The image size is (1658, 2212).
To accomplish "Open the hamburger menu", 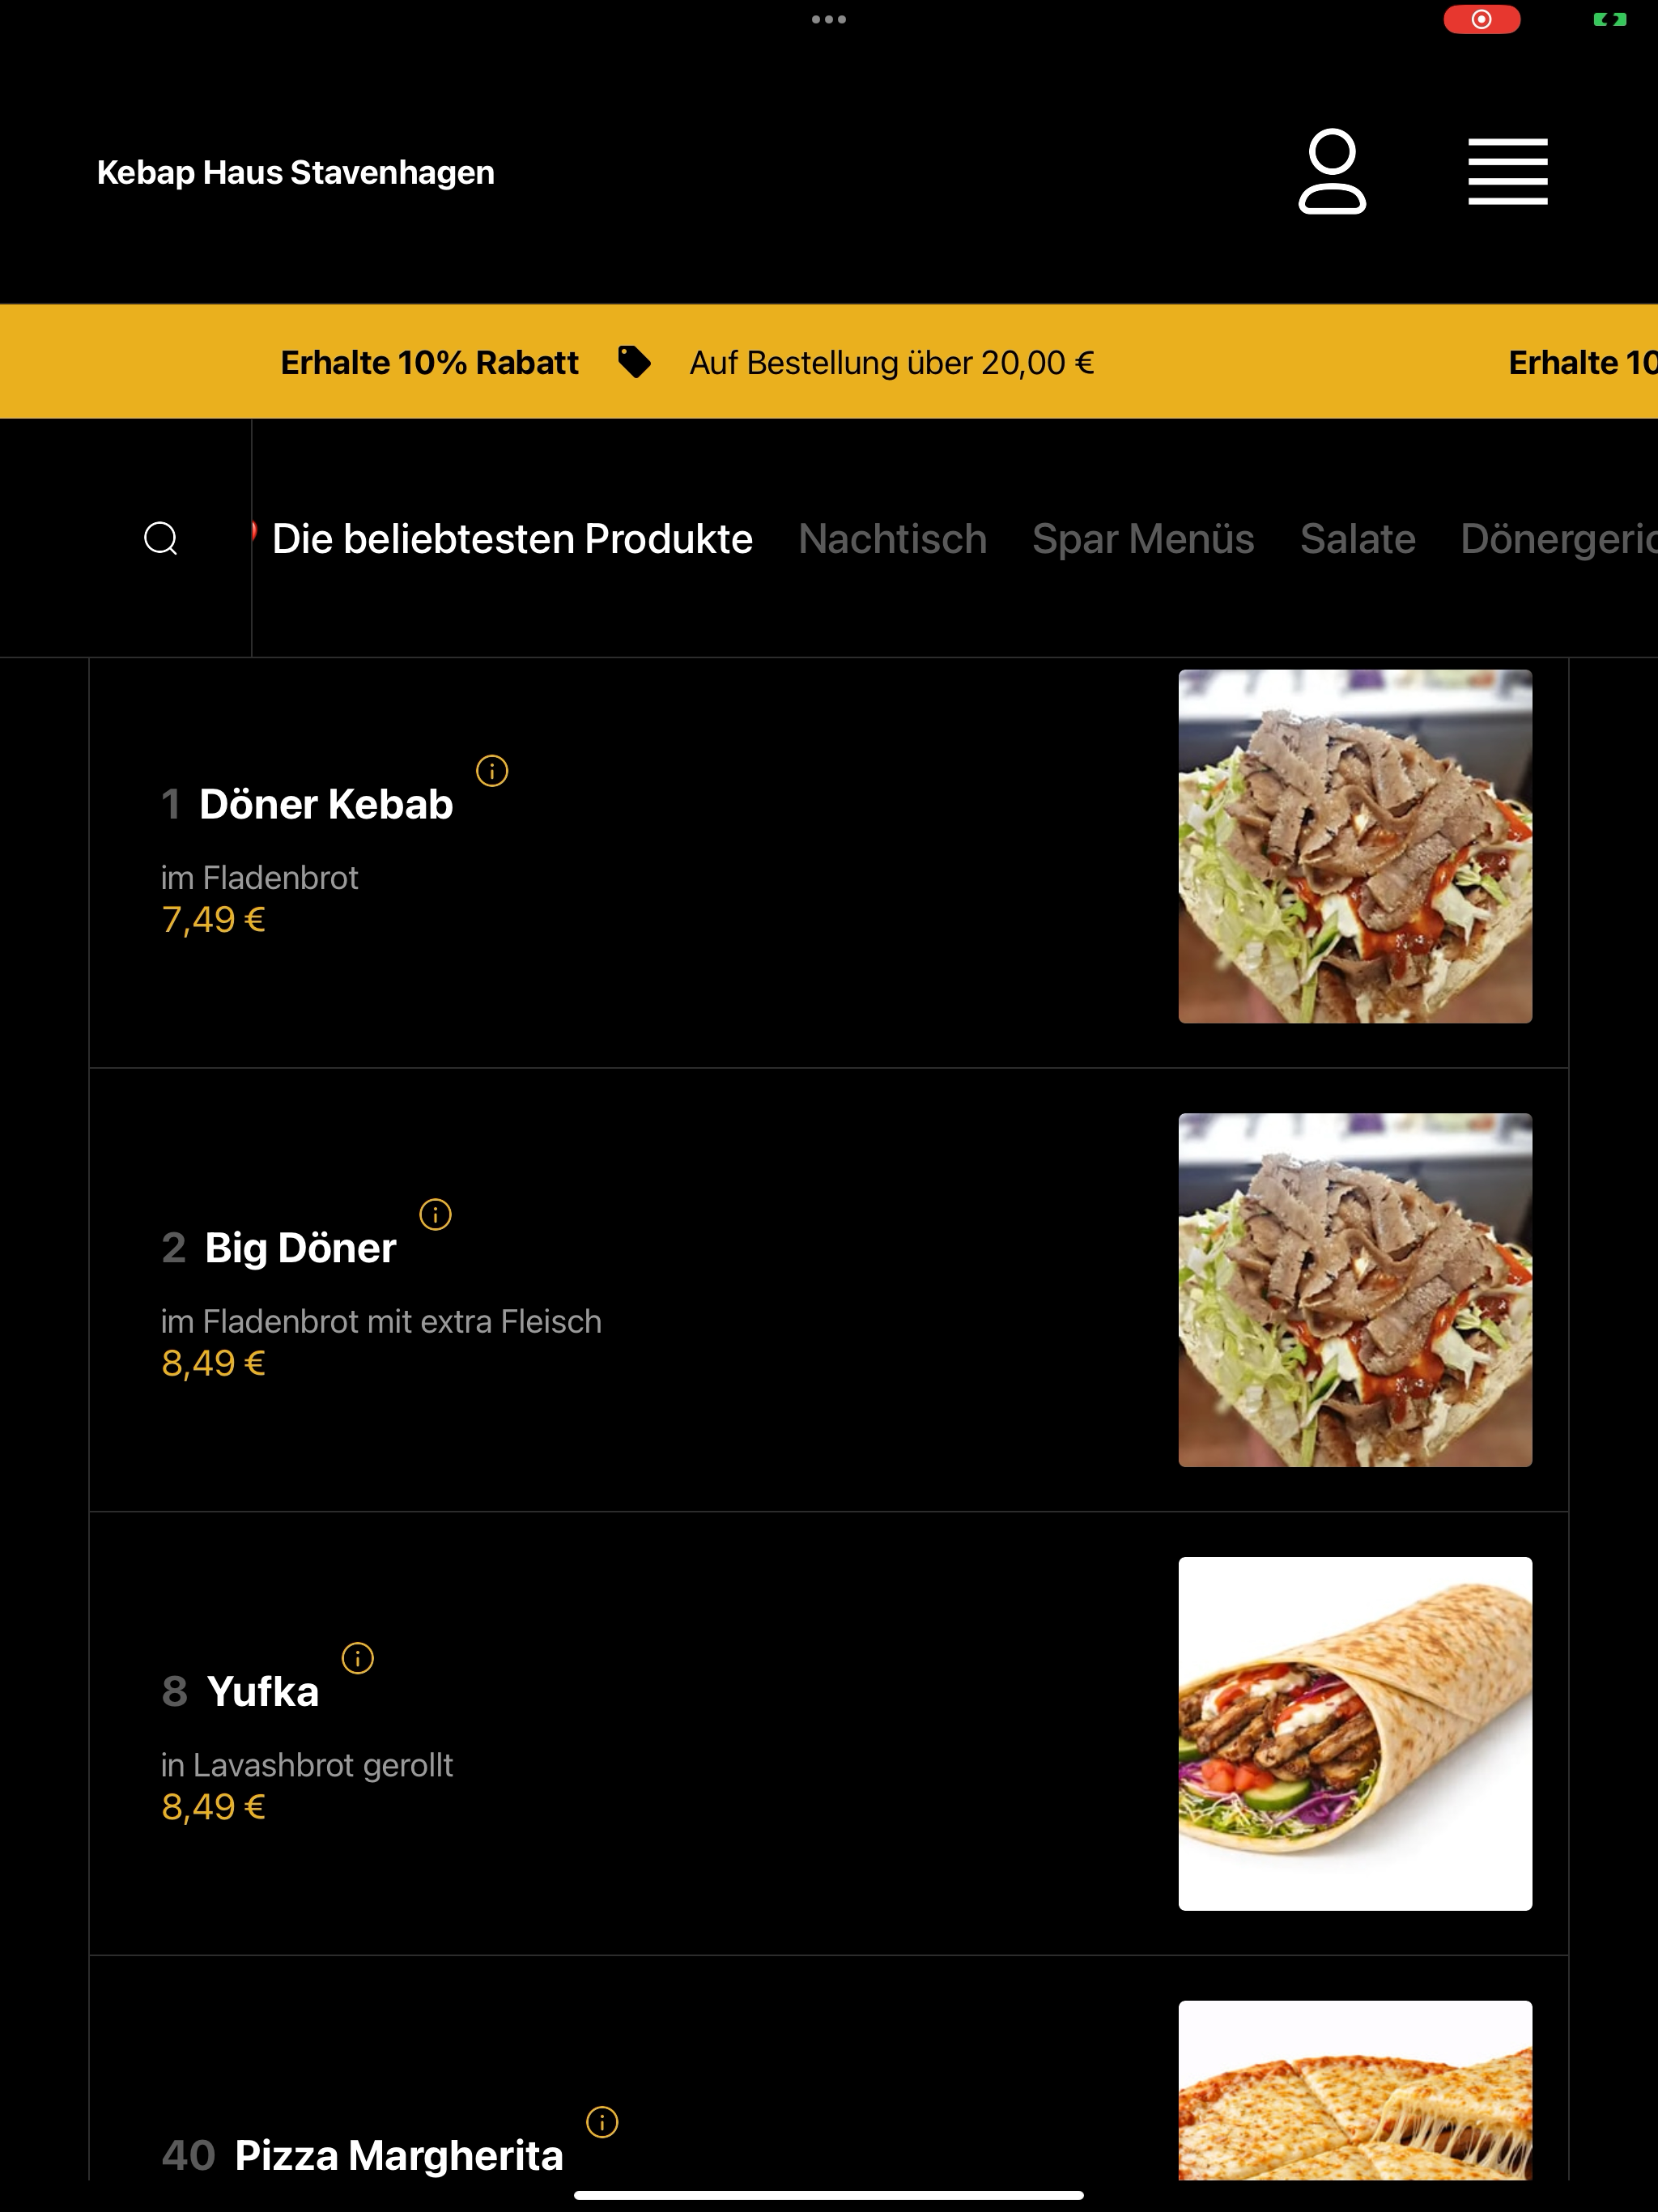I will tap(1508, 172).
